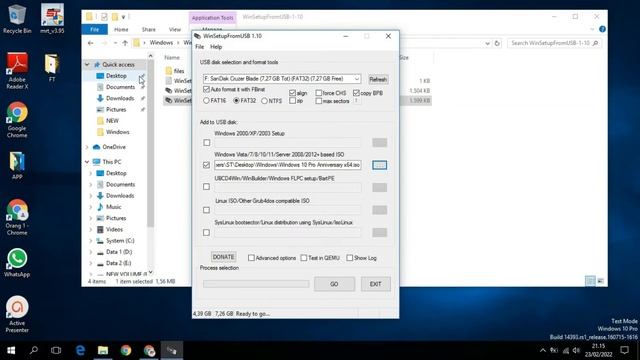Select the NTFS radio button

point(264,100)
